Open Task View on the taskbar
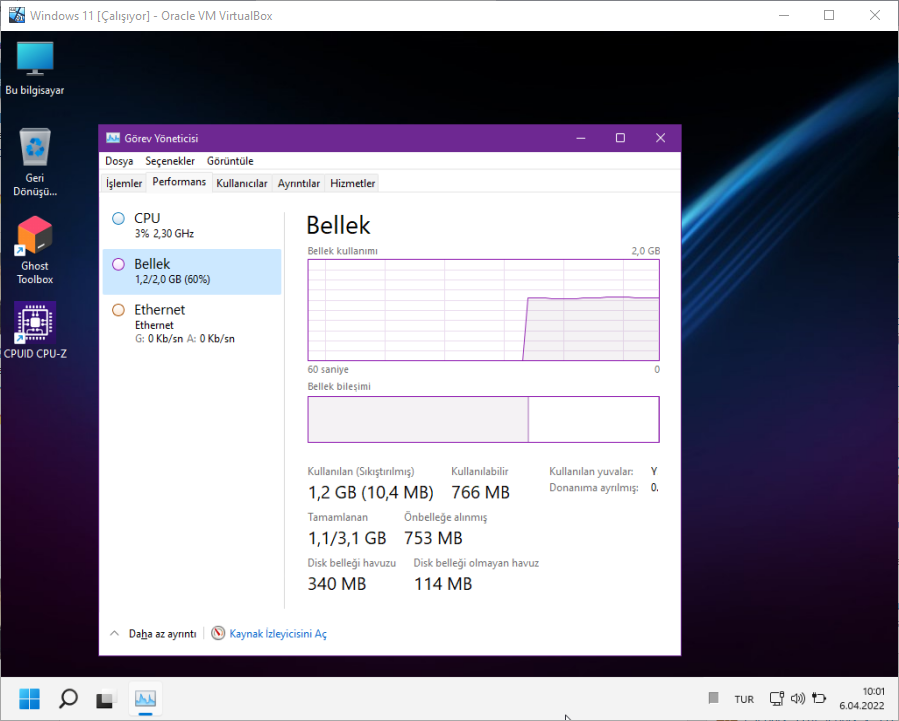The width and height of the screenshot is (899, 721). [x=106, y=699]
